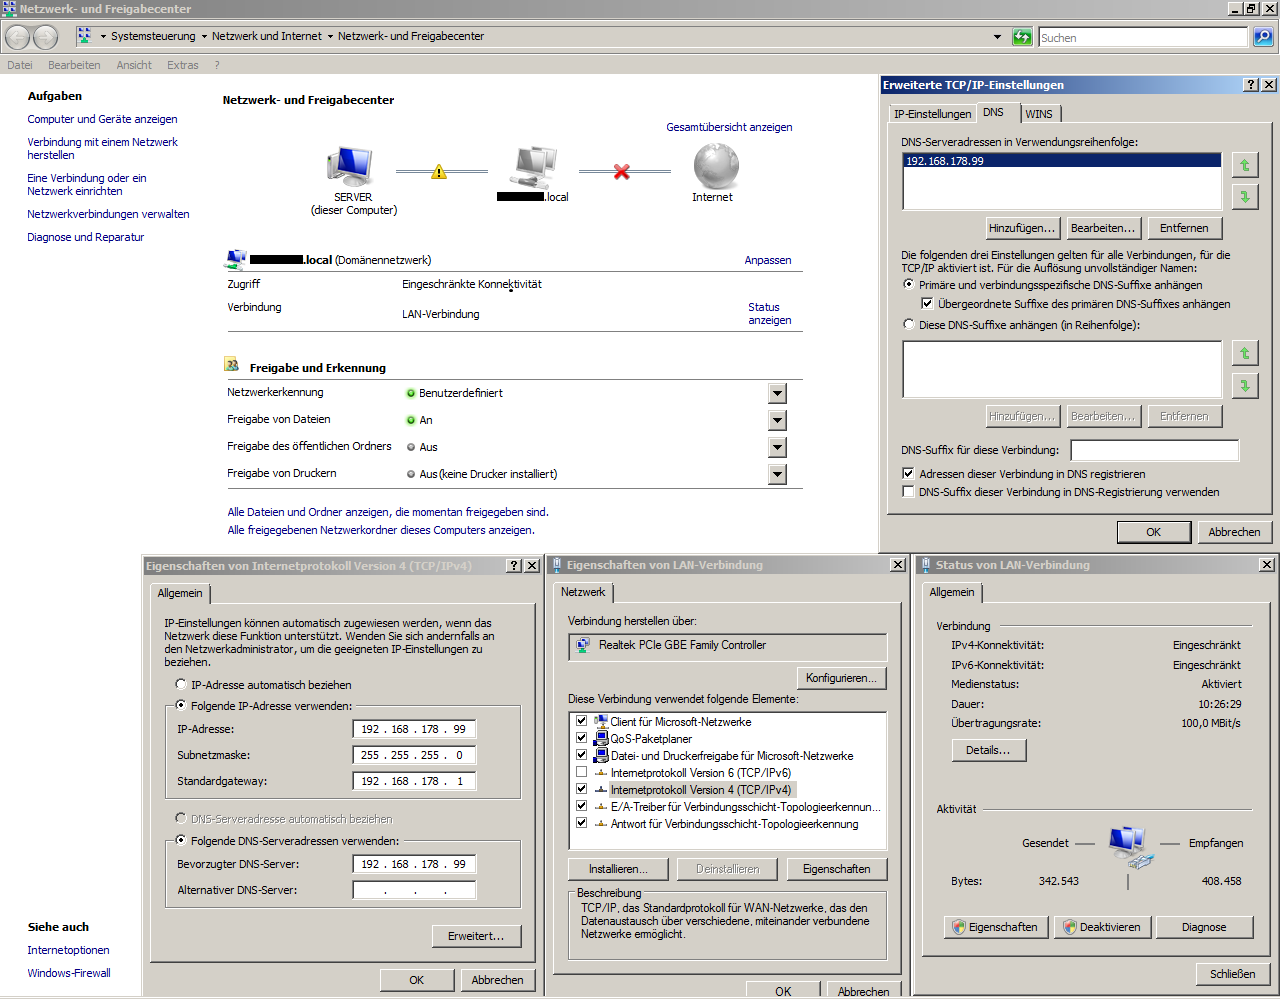Viewport: 1280px width, 999px height.
Task: Switch to the IP-Einstellungen tab
Action: (932, 114)
